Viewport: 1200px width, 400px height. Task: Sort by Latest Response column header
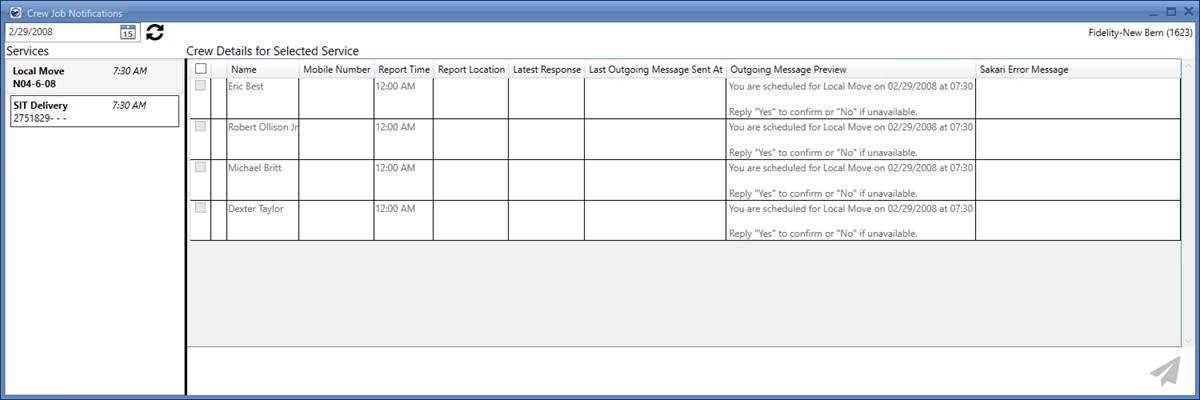tap(546, 70)
